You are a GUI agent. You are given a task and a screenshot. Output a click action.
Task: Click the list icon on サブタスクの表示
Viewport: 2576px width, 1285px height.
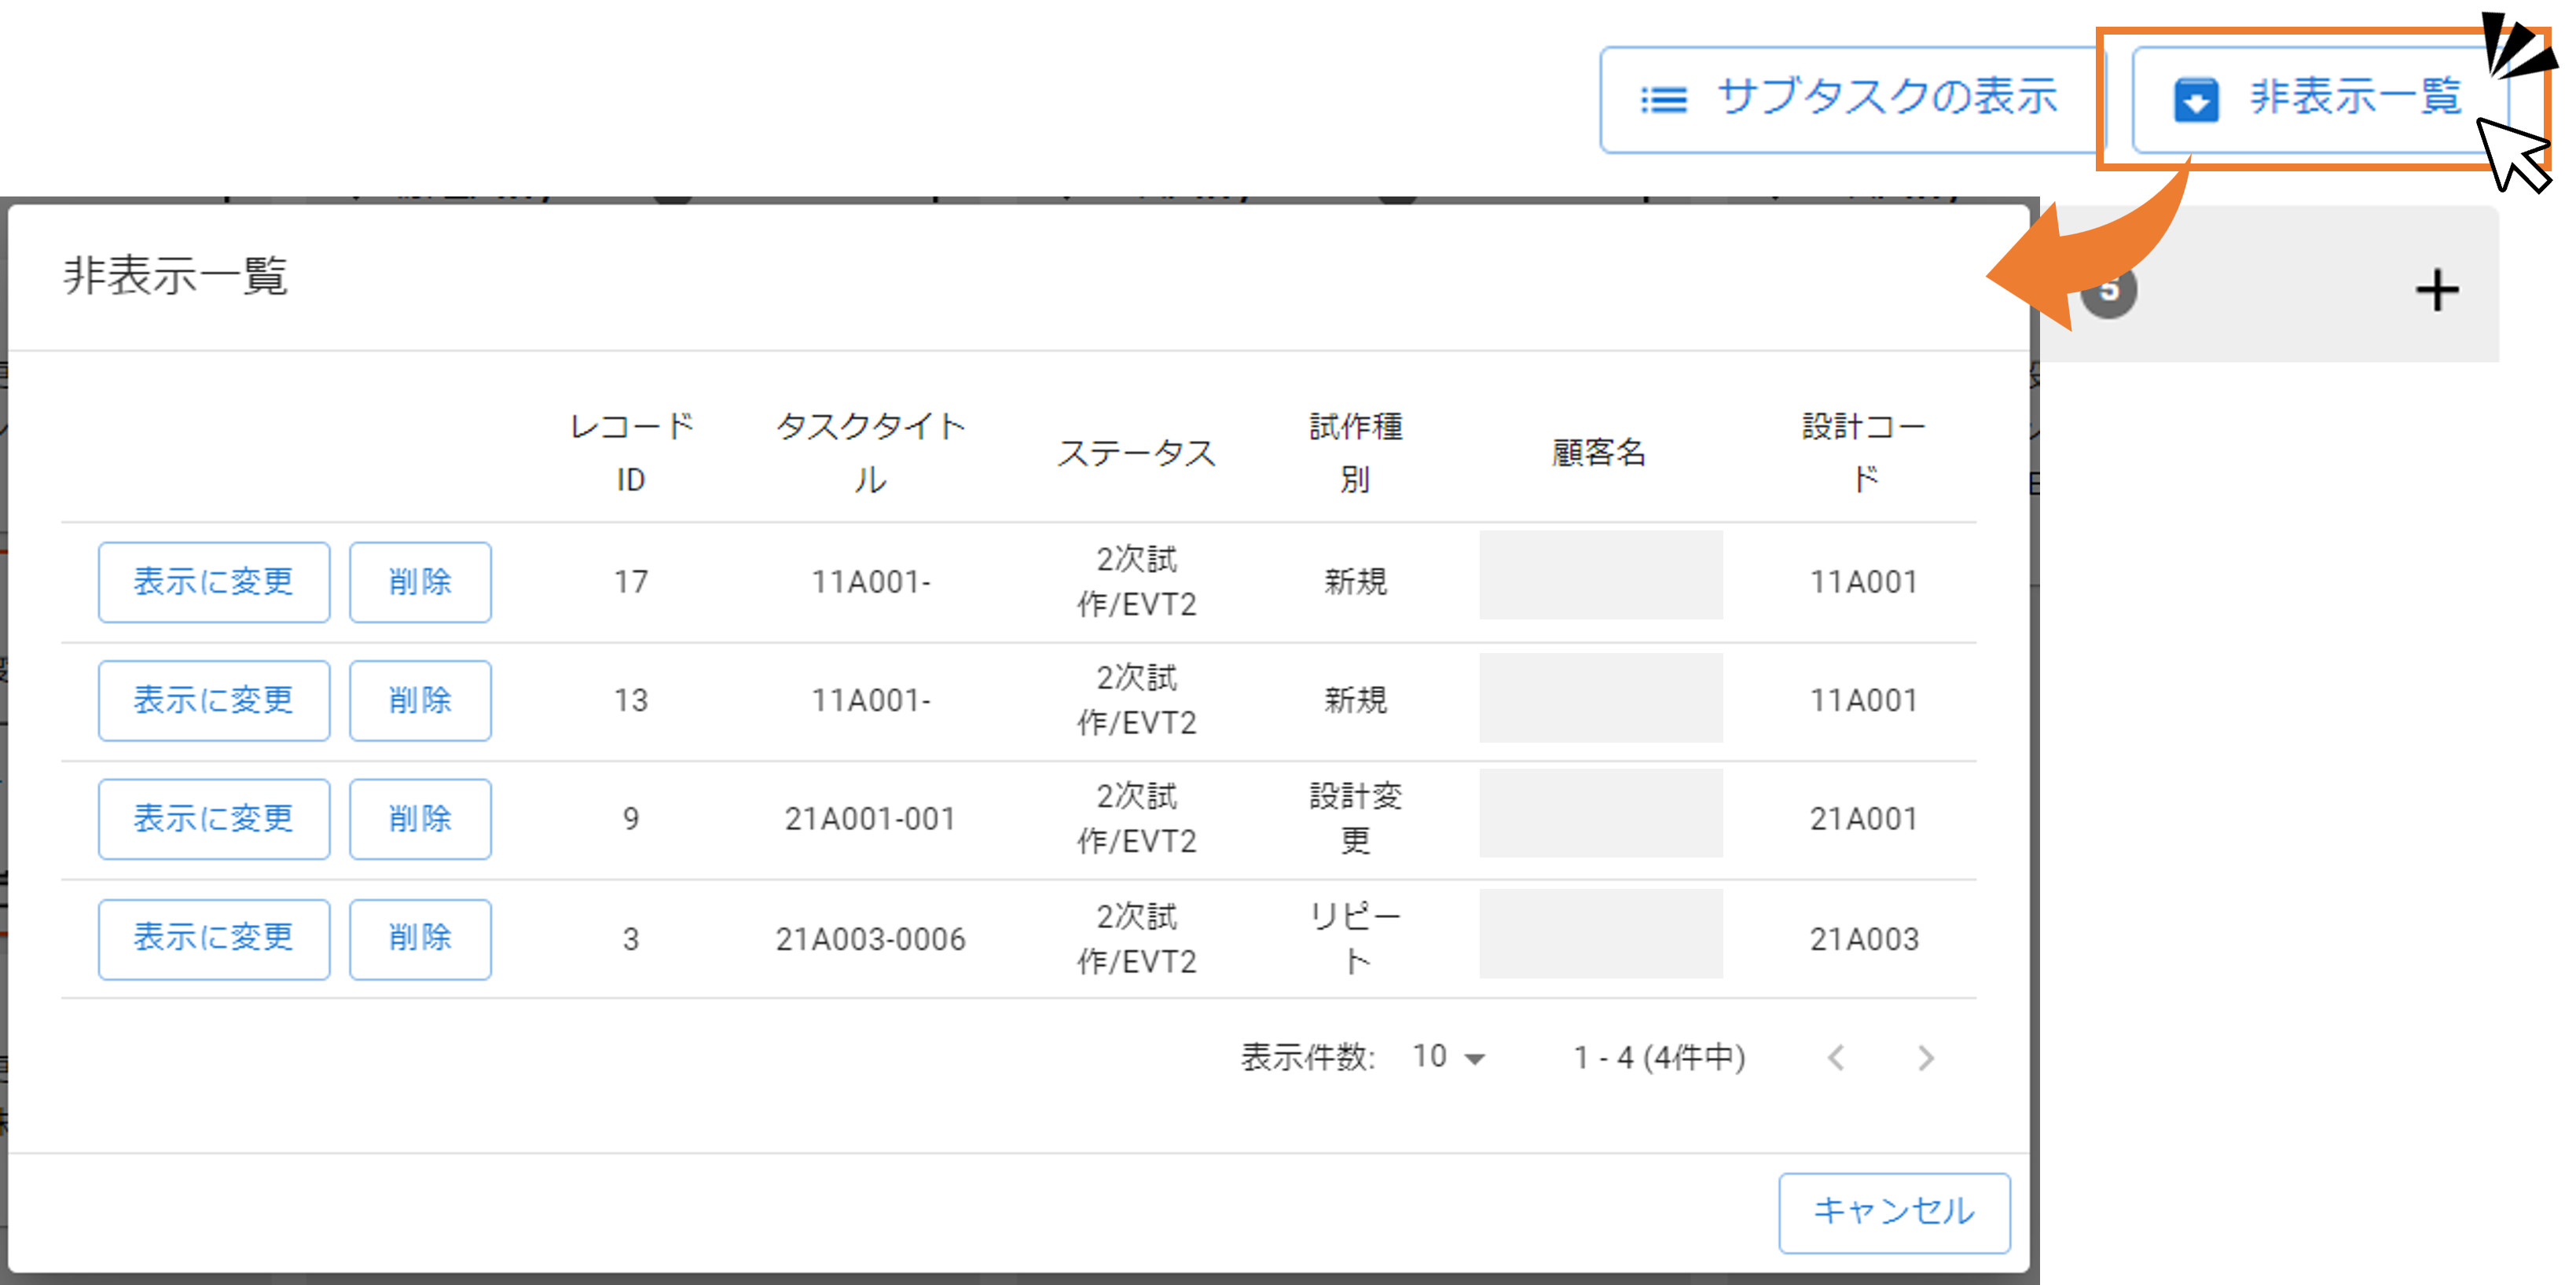click(x=1664, y=99)
